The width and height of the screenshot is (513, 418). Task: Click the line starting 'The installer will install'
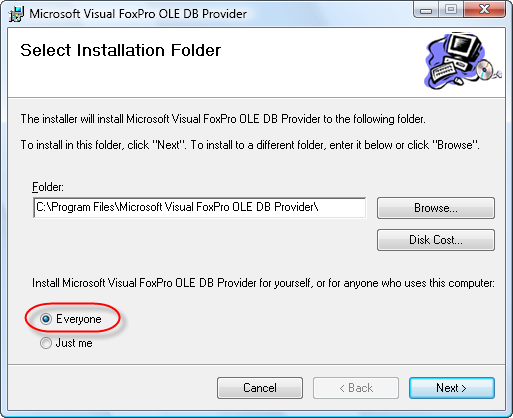(223, 119)
